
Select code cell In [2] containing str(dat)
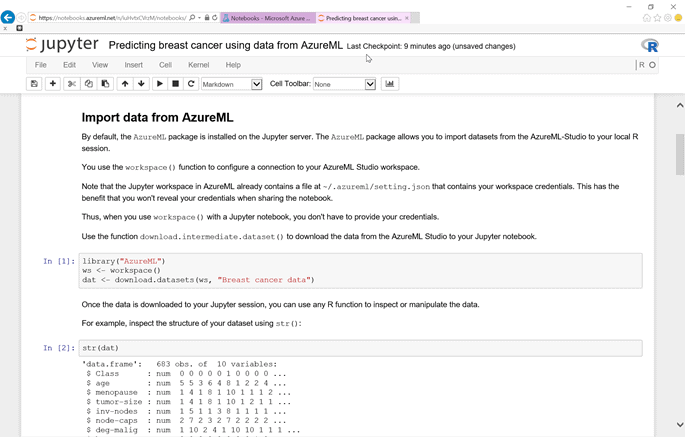(x=360, y=348)
